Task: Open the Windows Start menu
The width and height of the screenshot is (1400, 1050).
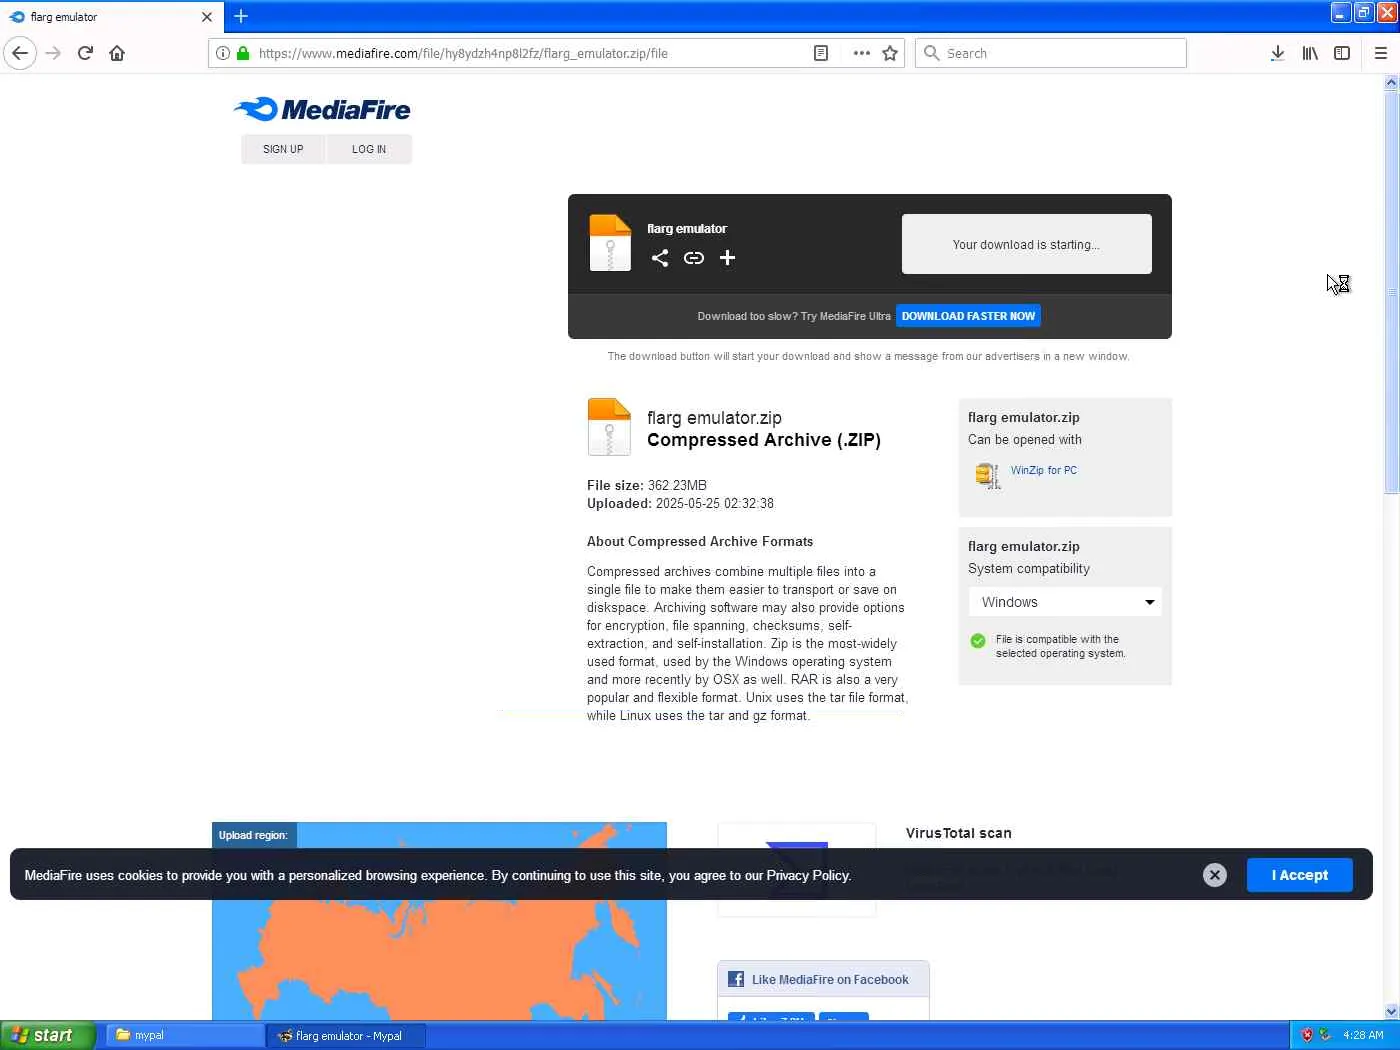Action: tap(48, 1035)
